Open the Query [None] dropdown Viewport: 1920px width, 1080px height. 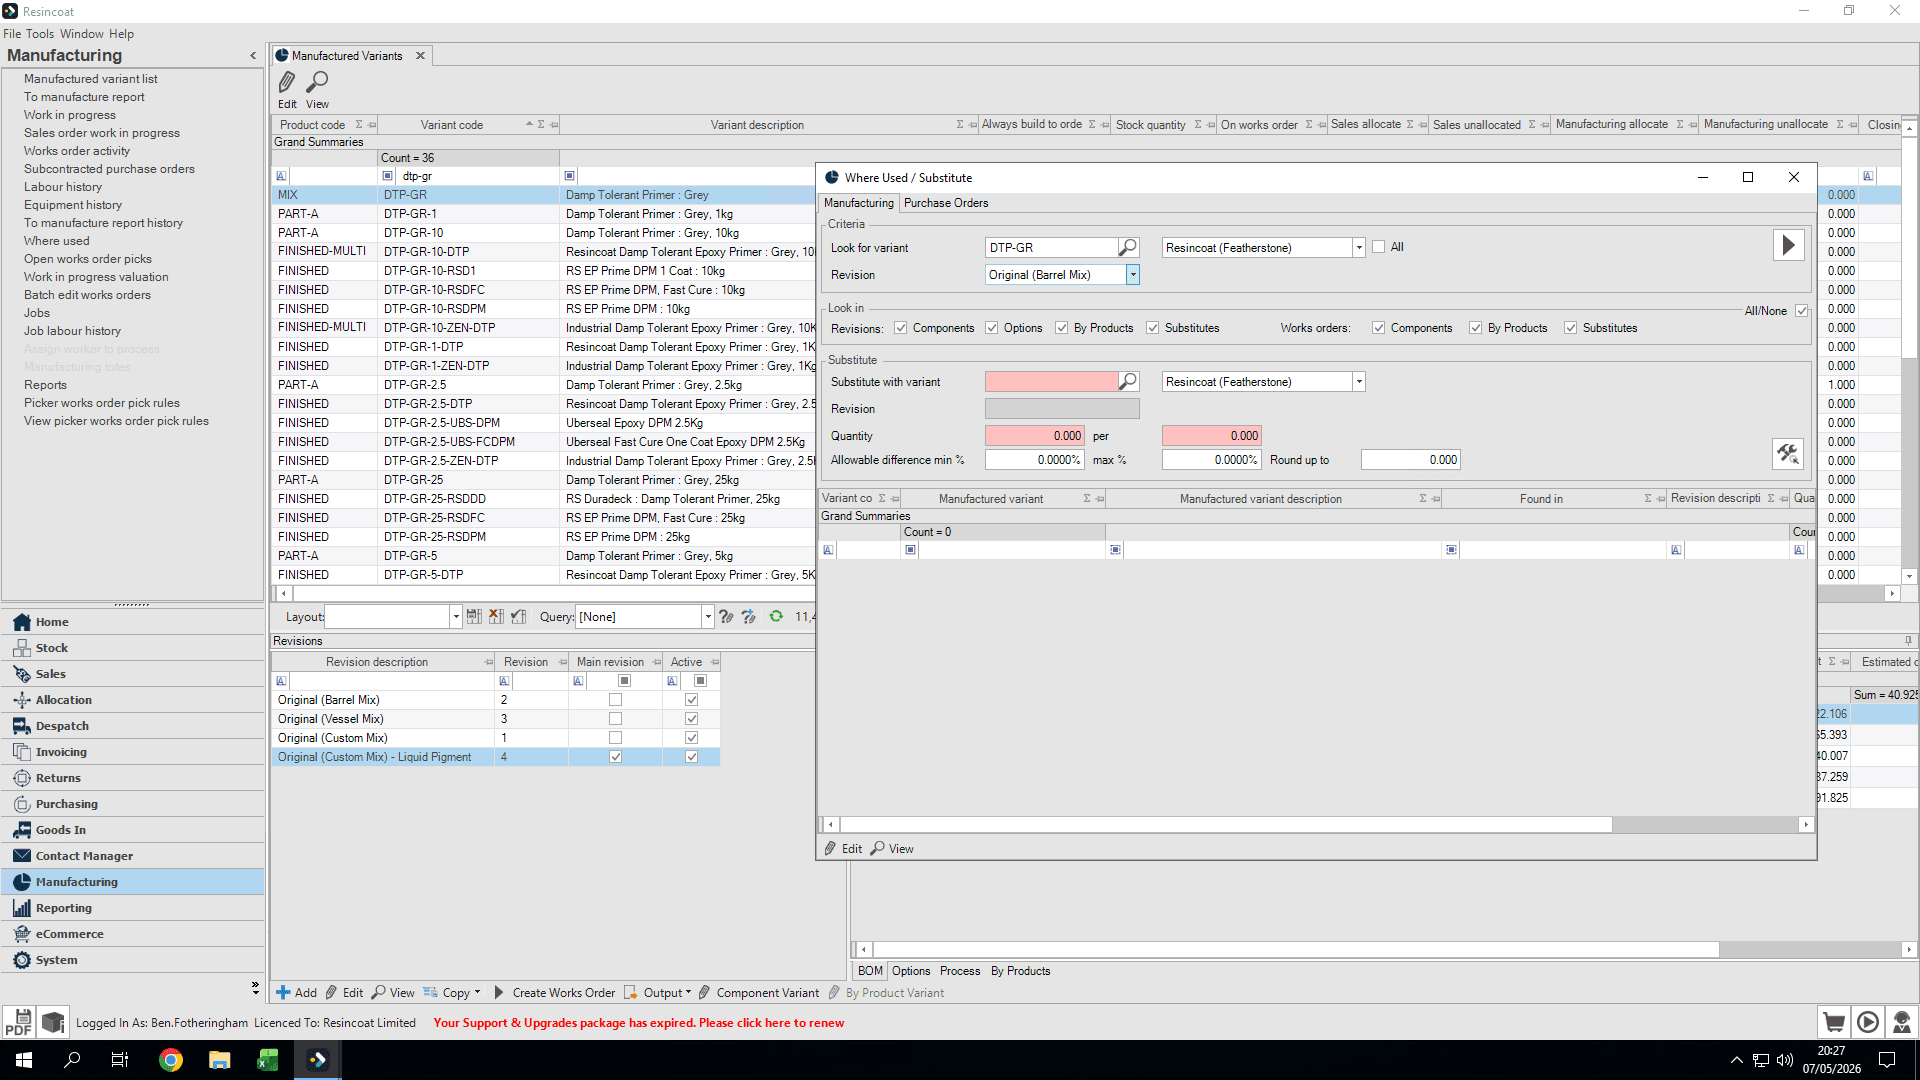click(708, 617)
